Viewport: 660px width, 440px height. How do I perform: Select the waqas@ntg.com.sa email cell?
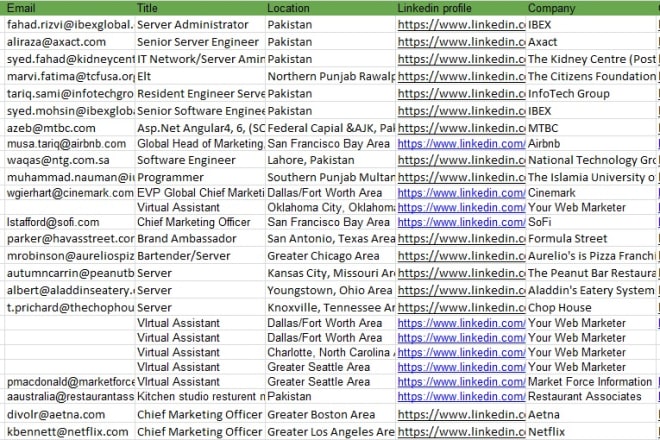(69, 160)
